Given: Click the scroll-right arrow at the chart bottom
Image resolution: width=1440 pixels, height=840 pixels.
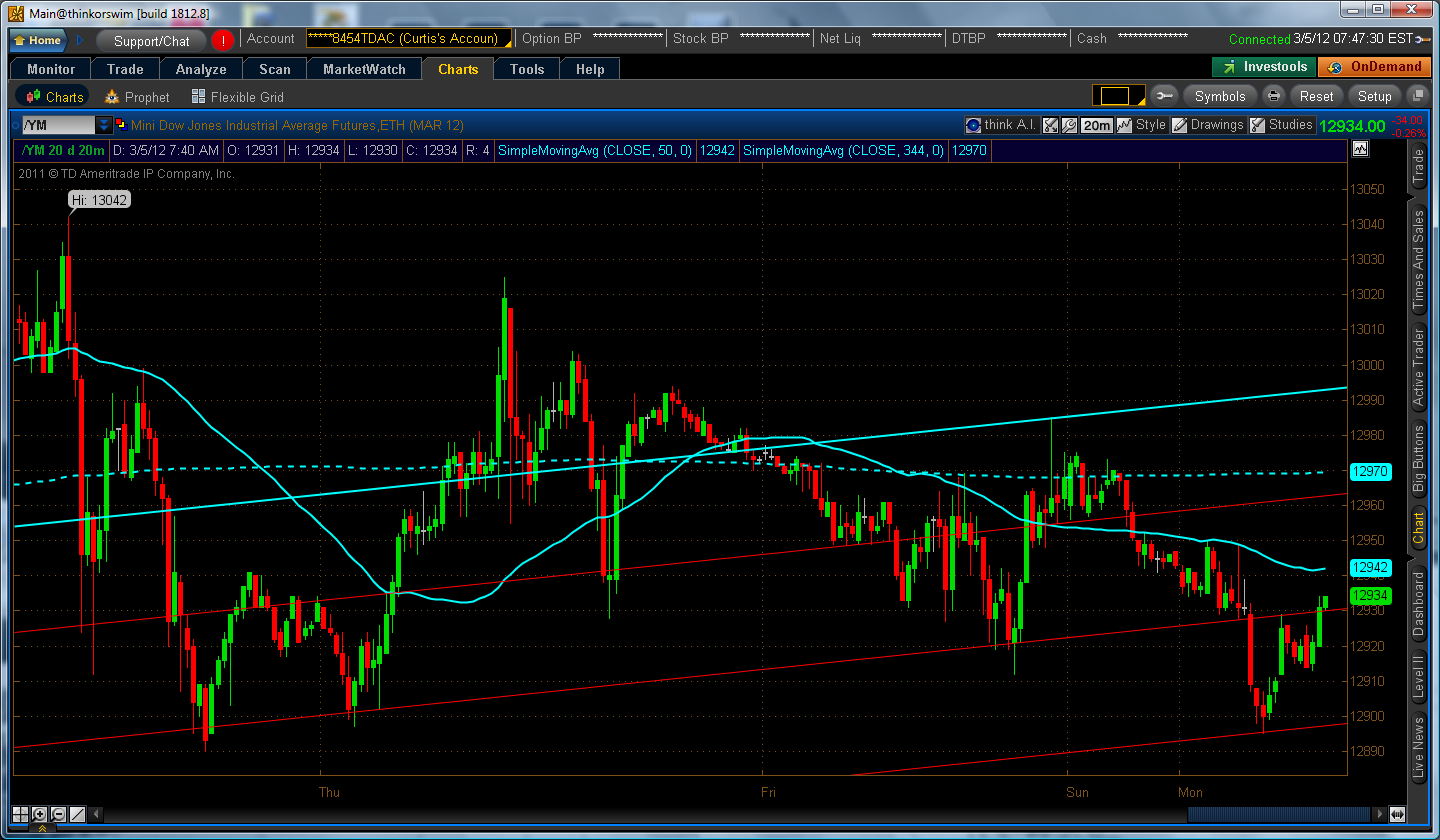Looking at the screenshot, I should point(1381,814).
